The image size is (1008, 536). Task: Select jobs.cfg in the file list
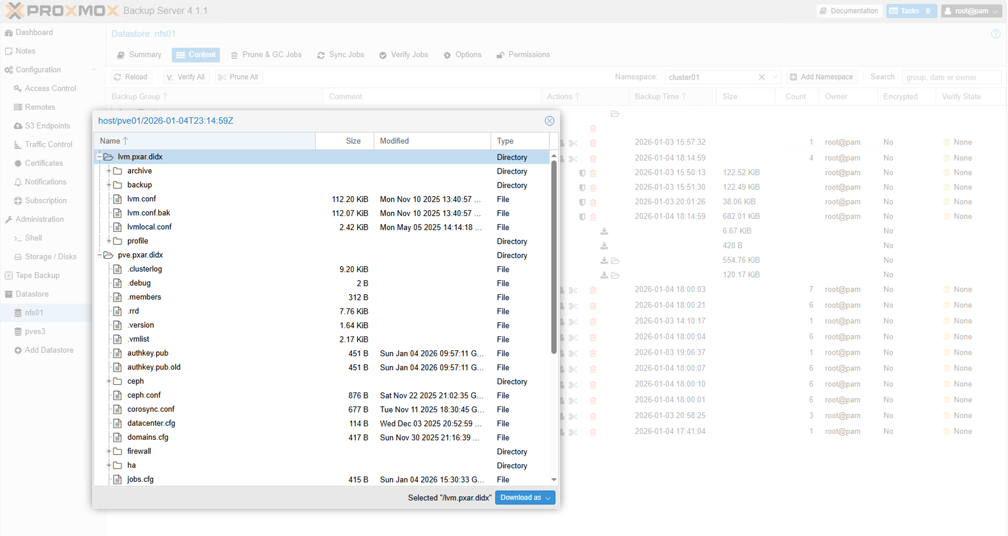[322, 479]
